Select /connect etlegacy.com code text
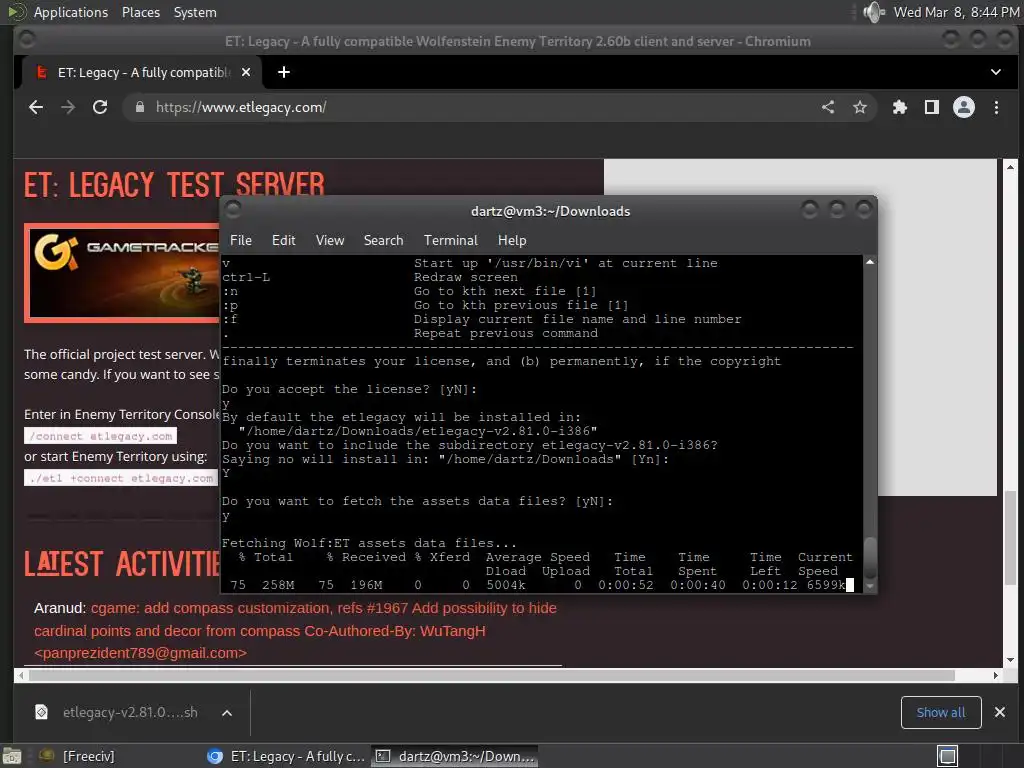The image size is (1024, 768). (x=101, y=436)
